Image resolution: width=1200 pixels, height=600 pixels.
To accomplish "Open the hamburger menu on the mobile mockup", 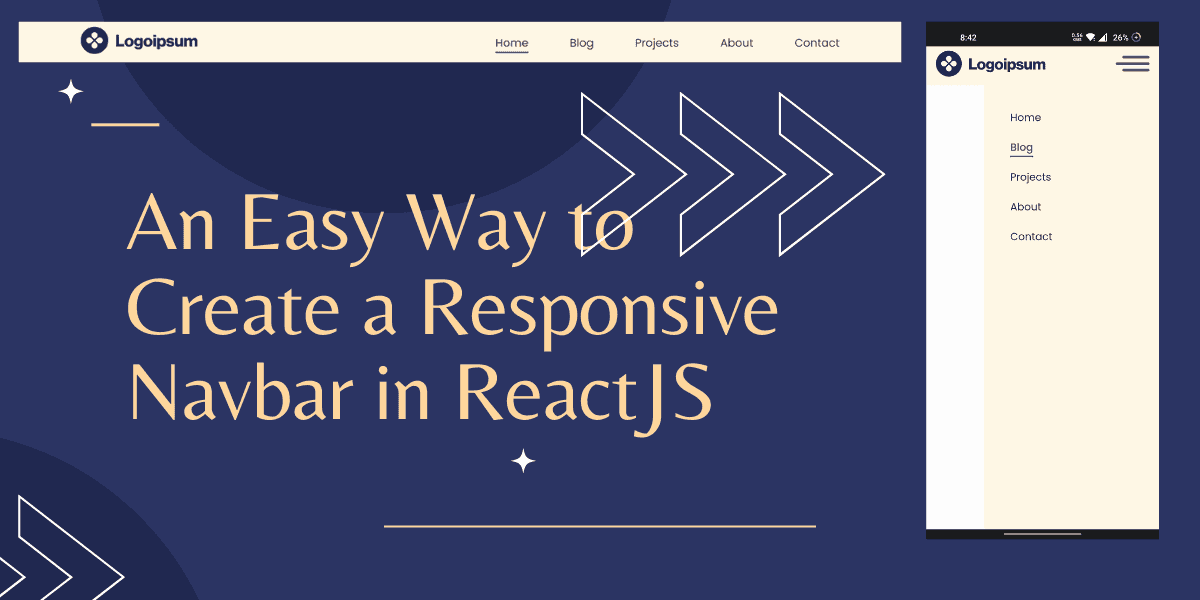I will [x=1132, y=63].
